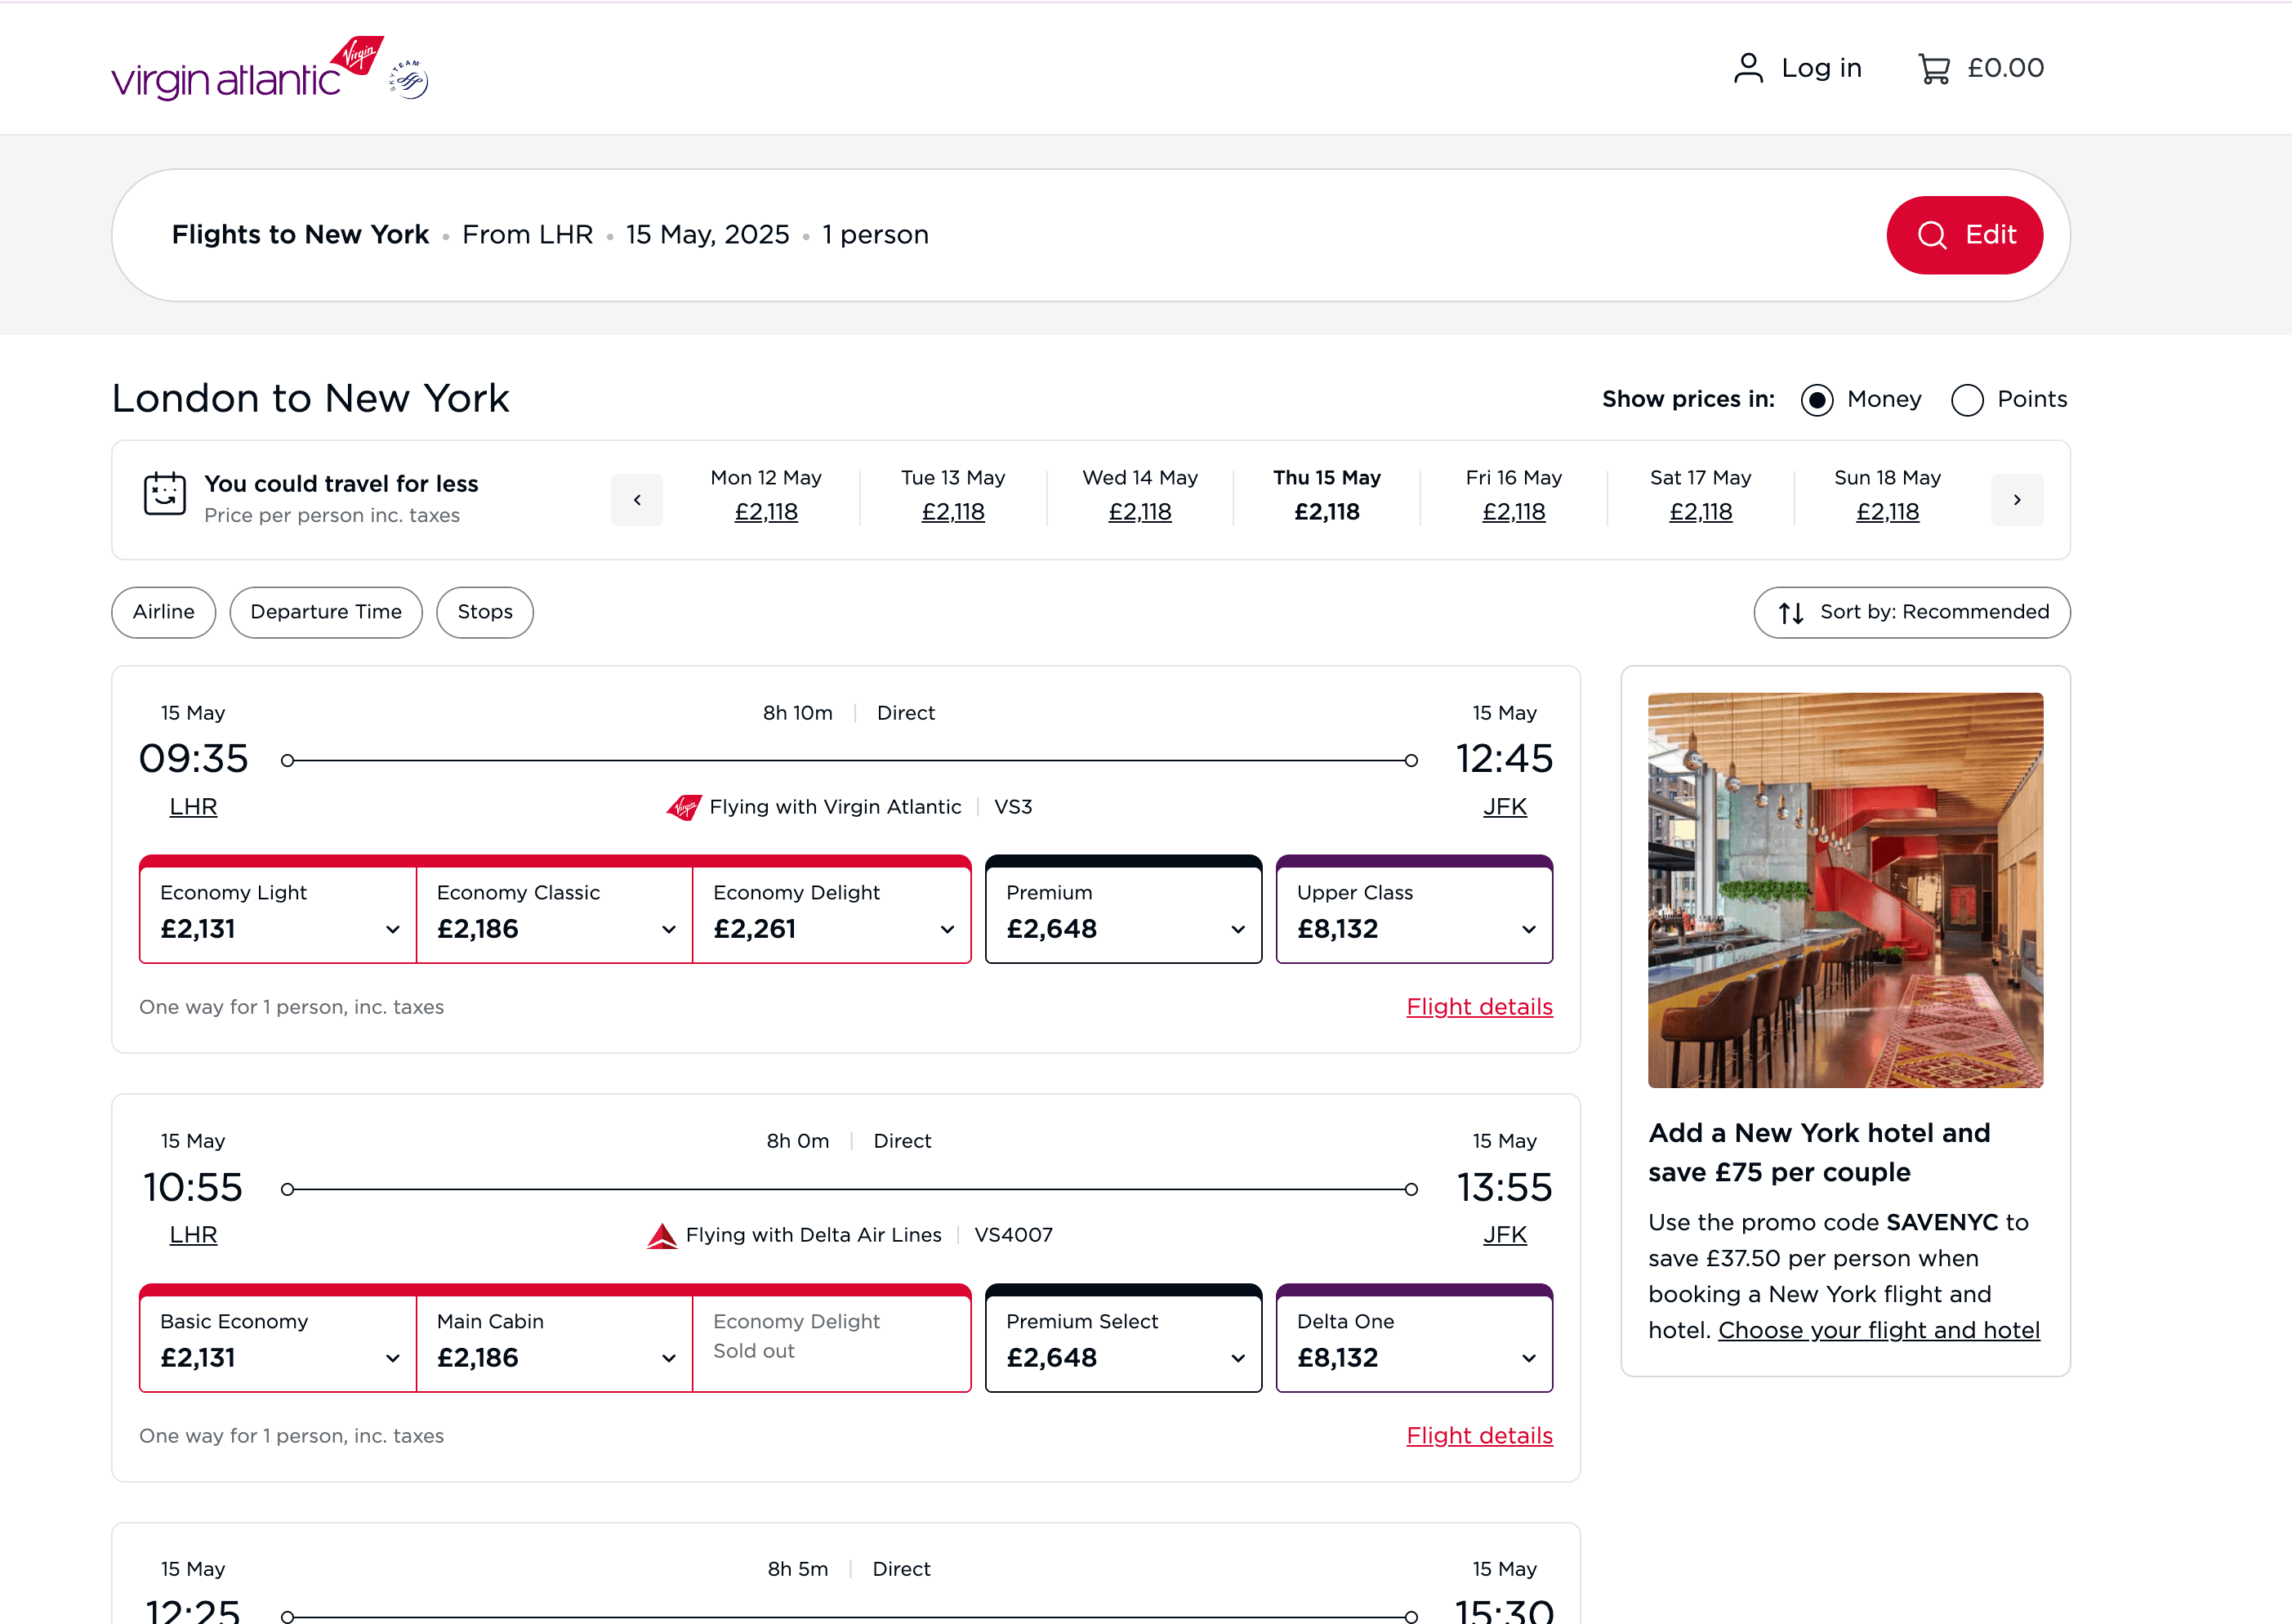This screenshot has height=1624, width=2292.
Task: Click the New York hotel photo
Action: click(x=1844, y=889)
